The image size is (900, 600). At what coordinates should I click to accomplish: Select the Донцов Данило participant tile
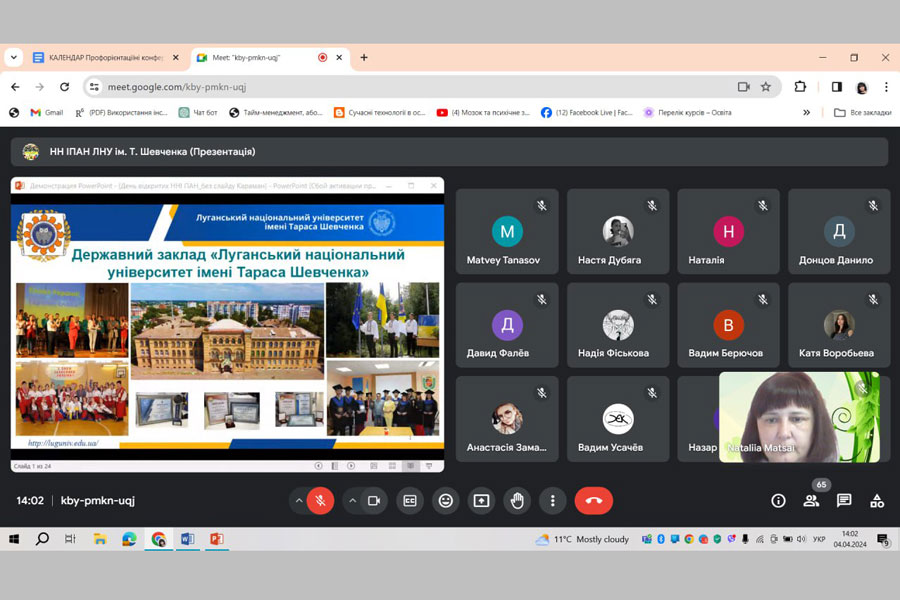(x=839, y=231)
